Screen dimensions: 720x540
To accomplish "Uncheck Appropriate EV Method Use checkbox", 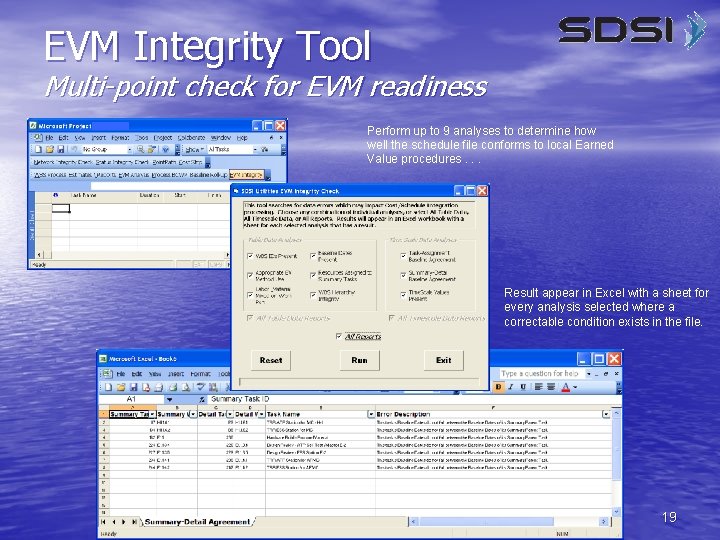I will coord(250,276).
